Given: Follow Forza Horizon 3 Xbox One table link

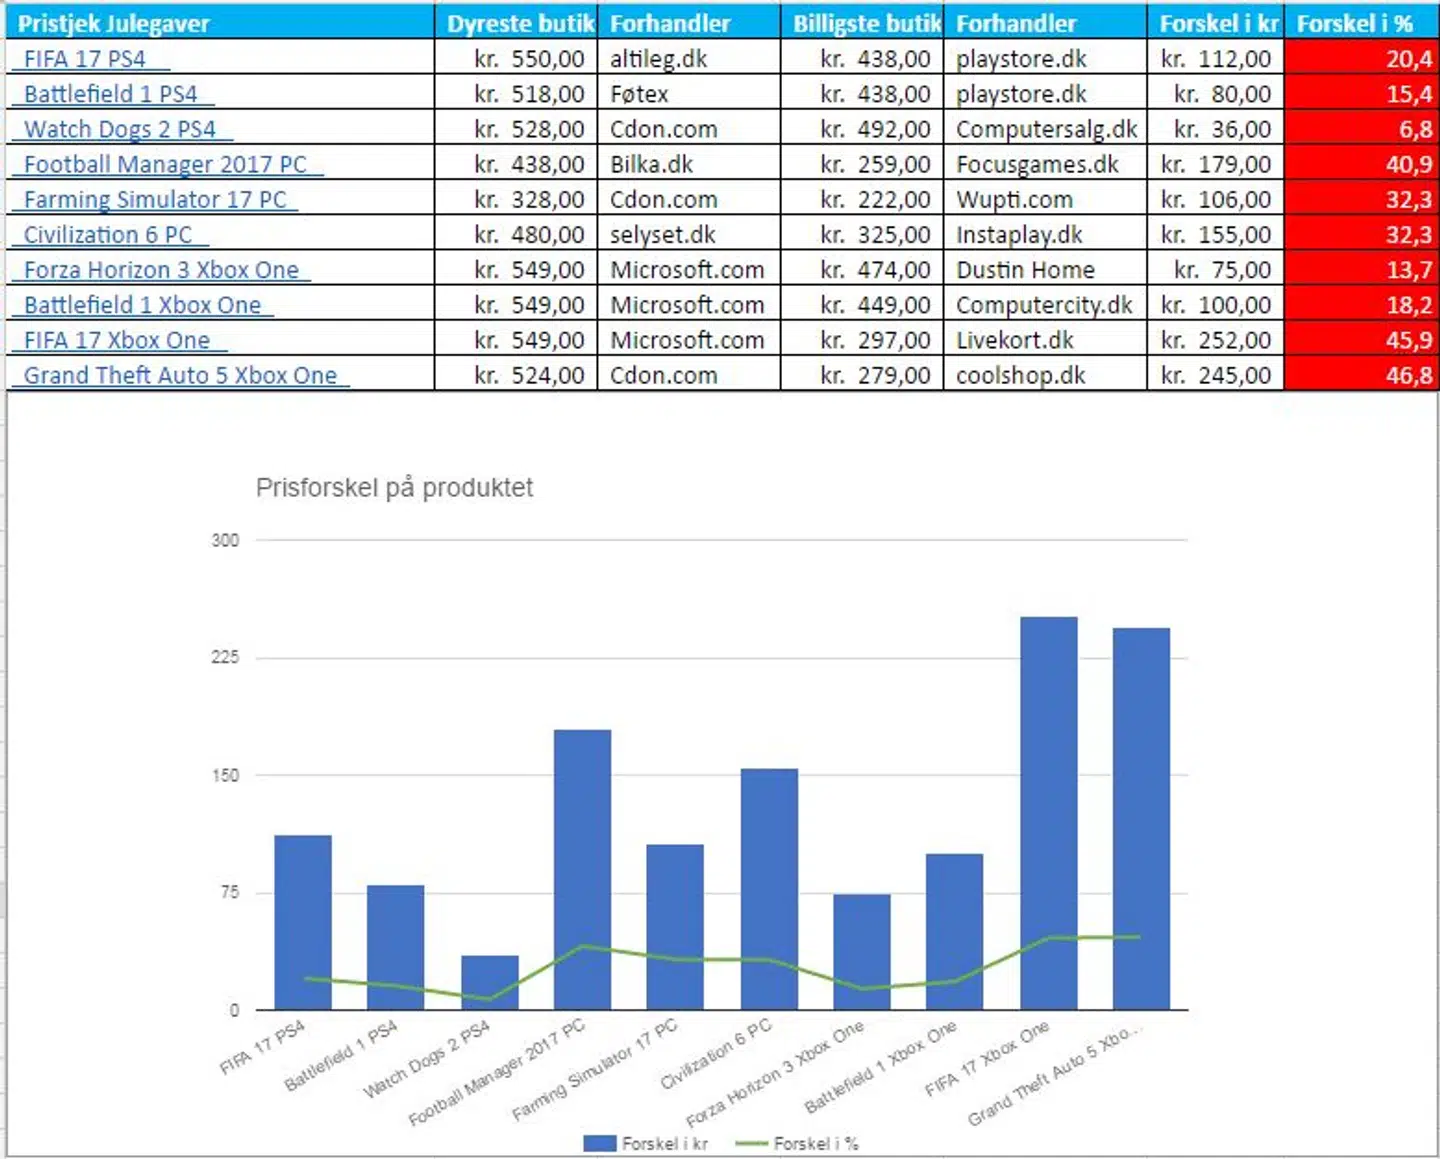Looking at the screenshot, I should click(161, 270).
